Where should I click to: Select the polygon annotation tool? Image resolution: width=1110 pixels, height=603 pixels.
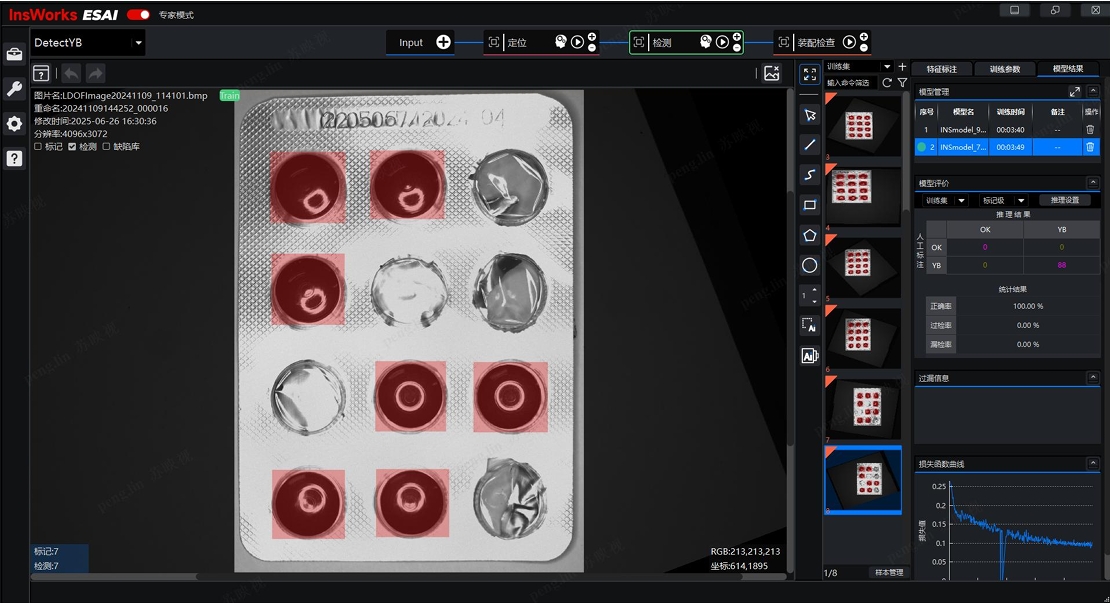810,235
